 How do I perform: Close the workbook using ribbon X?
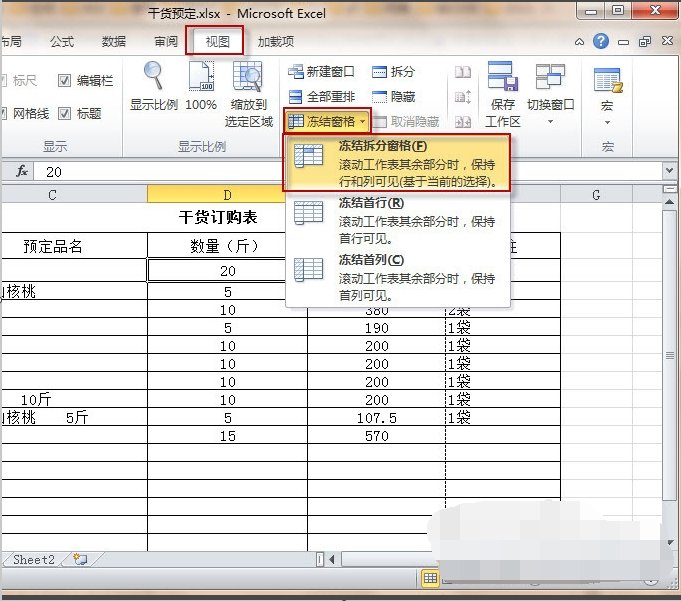coord(667,41)
